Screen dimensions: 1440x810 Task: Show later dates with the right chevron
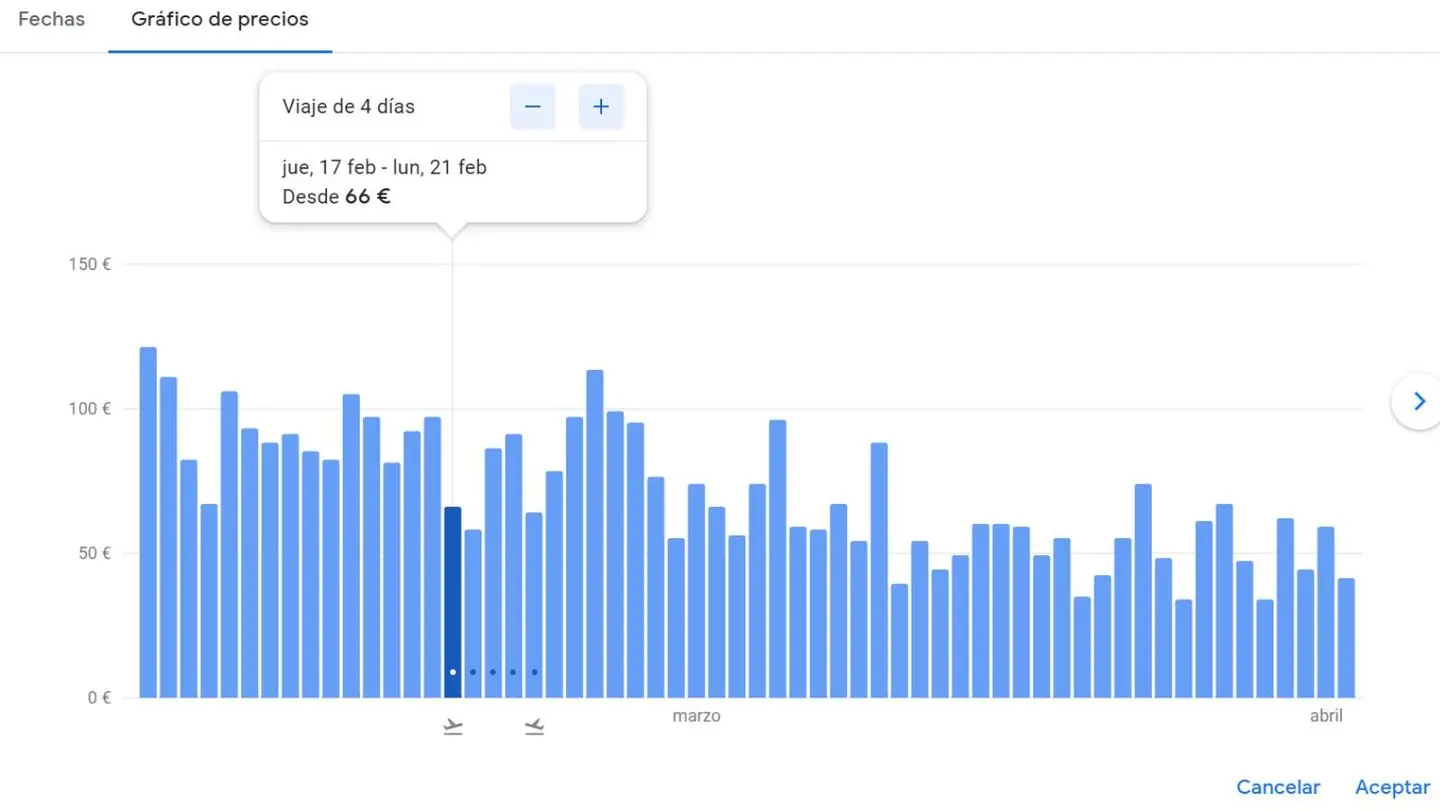(1418, 402)
